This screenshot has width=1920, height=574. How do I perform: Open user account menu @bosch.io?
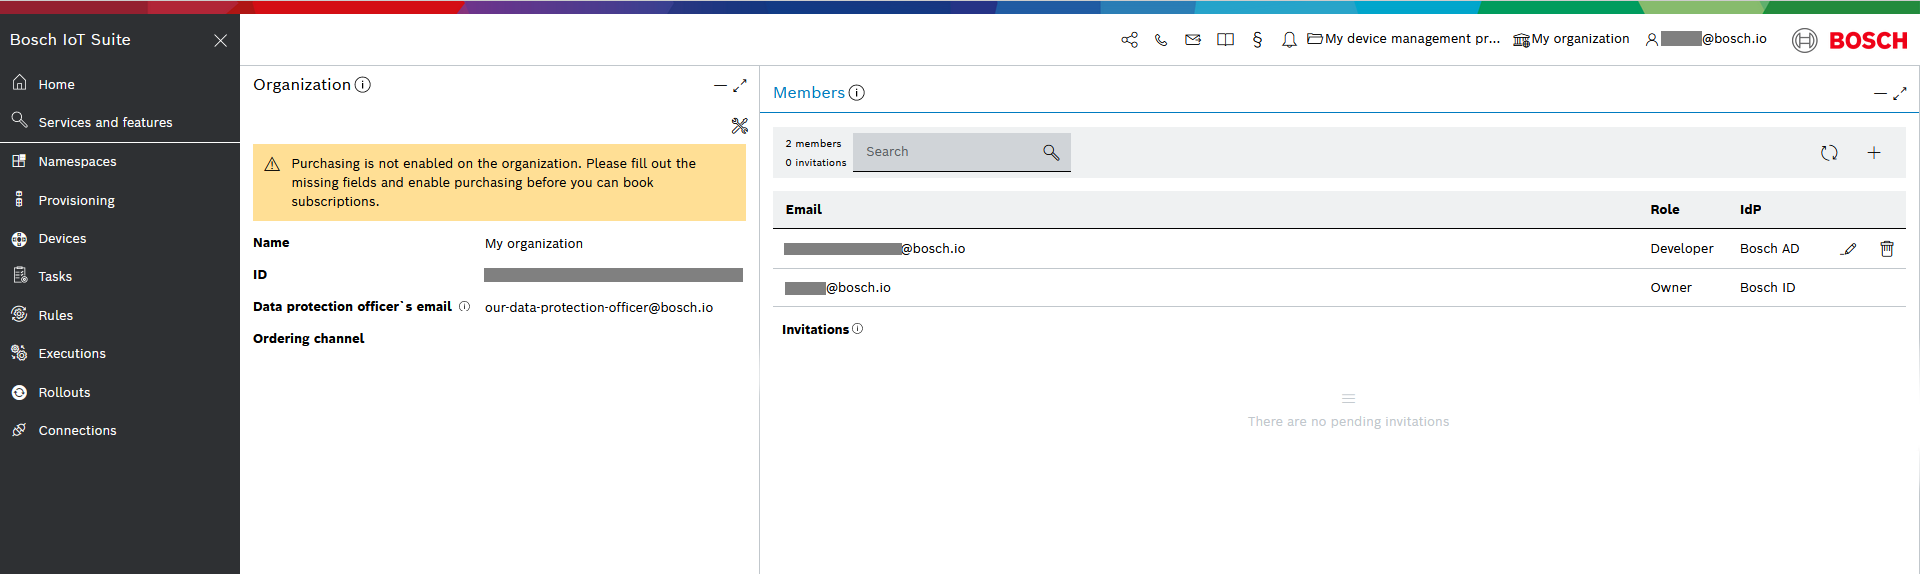tap(1706, 39)
